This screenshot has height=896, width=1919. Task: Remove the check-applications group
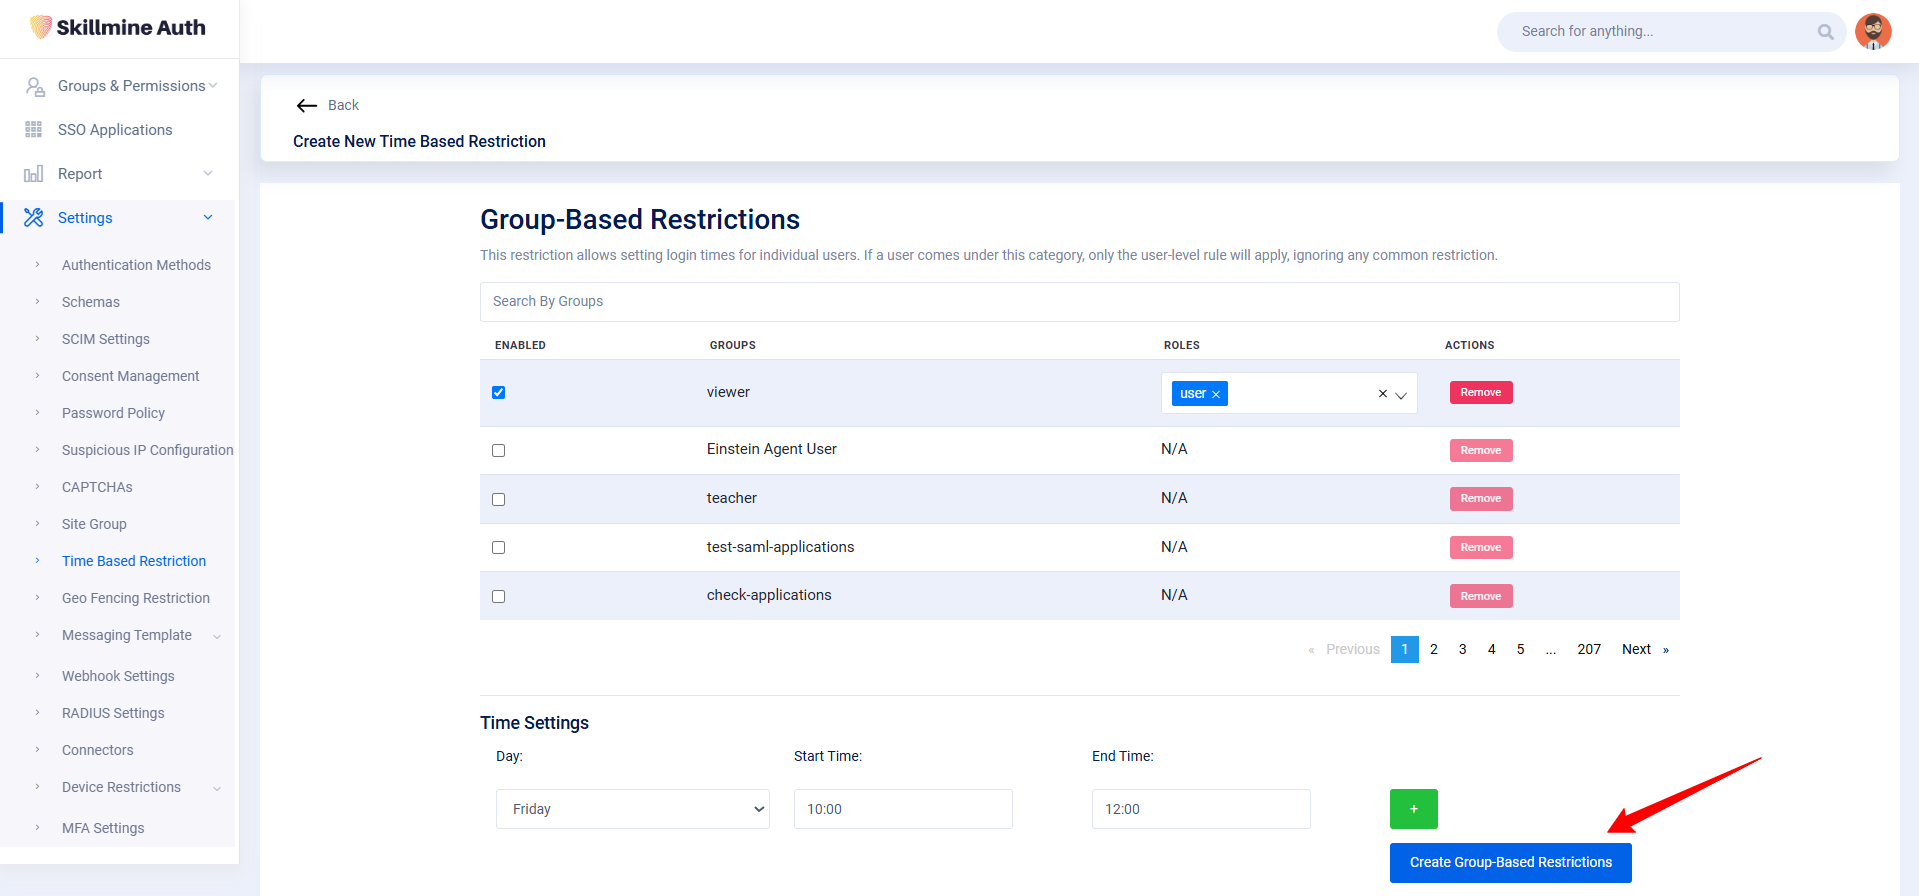point(1480,596)
